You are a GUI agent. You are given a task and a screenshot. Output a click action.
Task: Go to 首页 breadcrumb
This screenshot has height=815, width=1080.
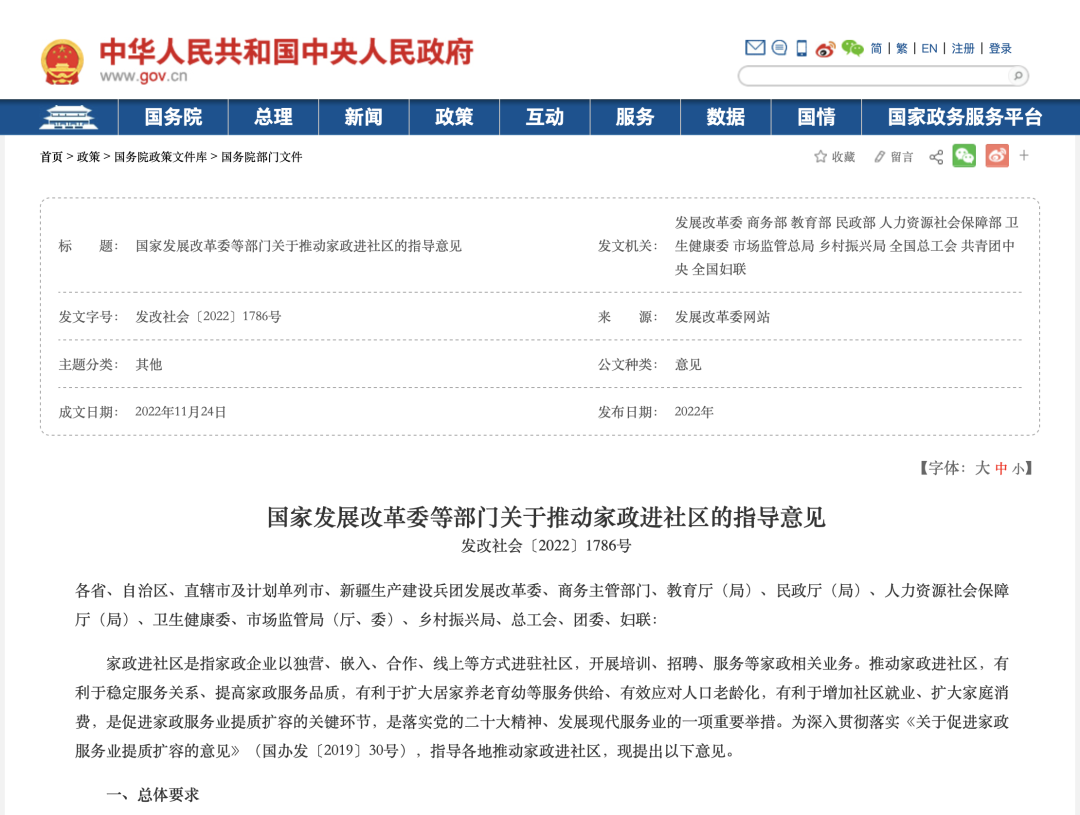[x=52, y=157]
